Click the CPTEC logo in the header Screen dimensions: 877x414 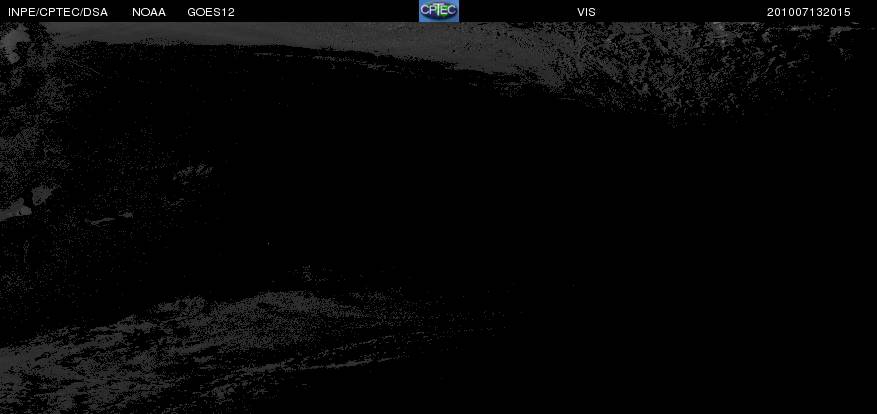[439, 11]
